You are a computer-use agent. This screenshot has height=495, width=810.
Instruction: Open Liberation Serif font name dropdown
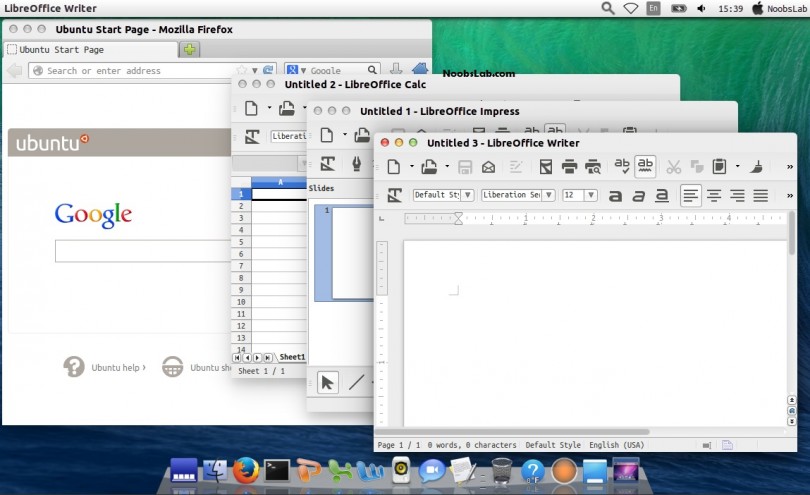(549, 195)
